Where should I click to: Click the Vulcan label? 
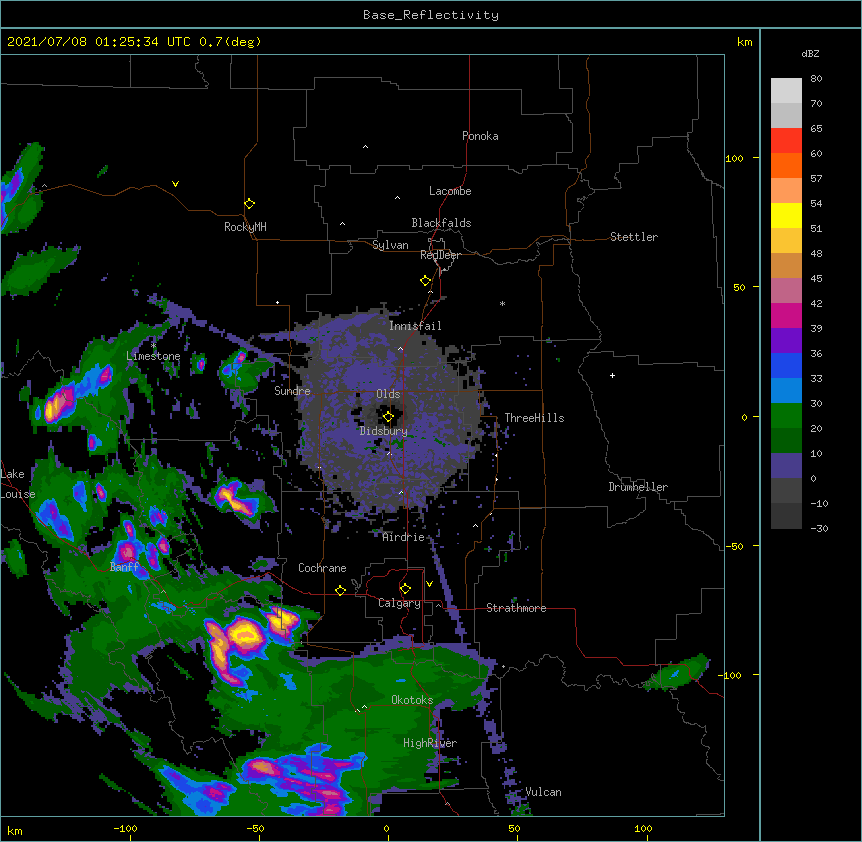[543, 792]
